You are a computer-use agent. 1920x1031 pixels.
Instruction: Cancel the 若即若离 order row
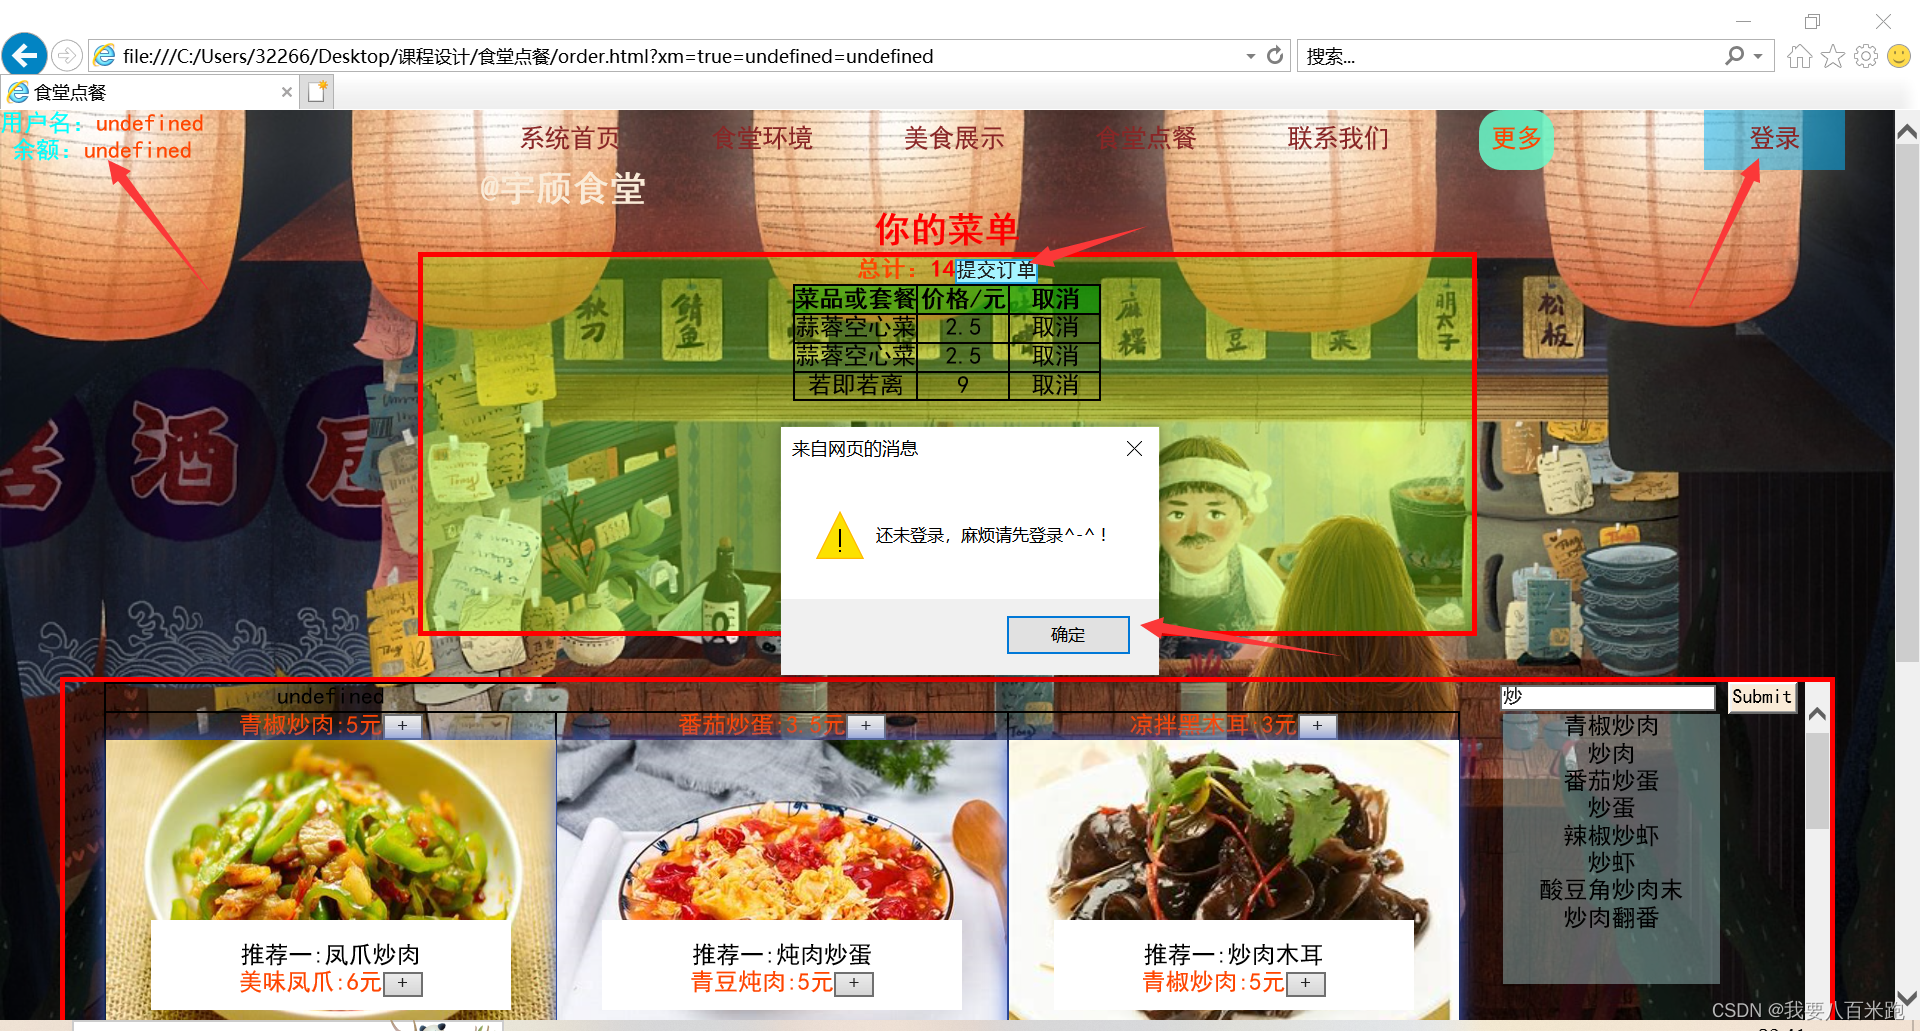click(1055, 385)
